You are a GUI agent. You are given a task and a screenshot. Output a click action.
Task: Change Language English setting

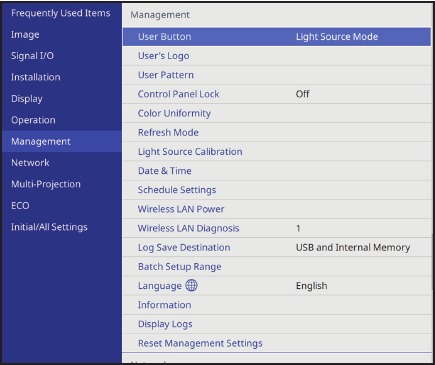coord(277,286)
